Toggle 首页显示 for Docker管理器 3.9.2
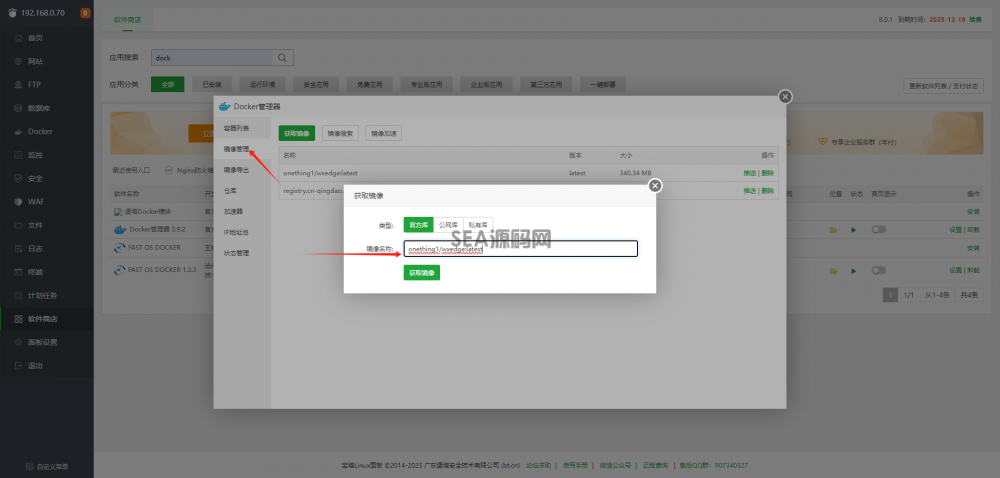The width and height of the screenshot is (1000, 478). coord(879,229)
